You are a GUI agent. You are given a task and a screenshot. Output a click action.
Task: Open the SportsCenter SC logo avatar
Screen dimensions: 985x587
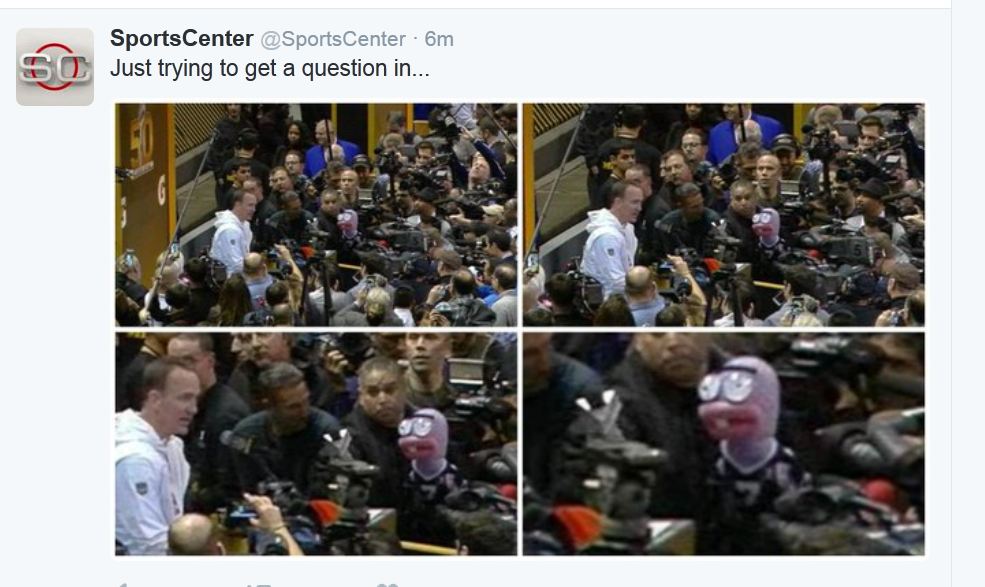pos(55,67)
